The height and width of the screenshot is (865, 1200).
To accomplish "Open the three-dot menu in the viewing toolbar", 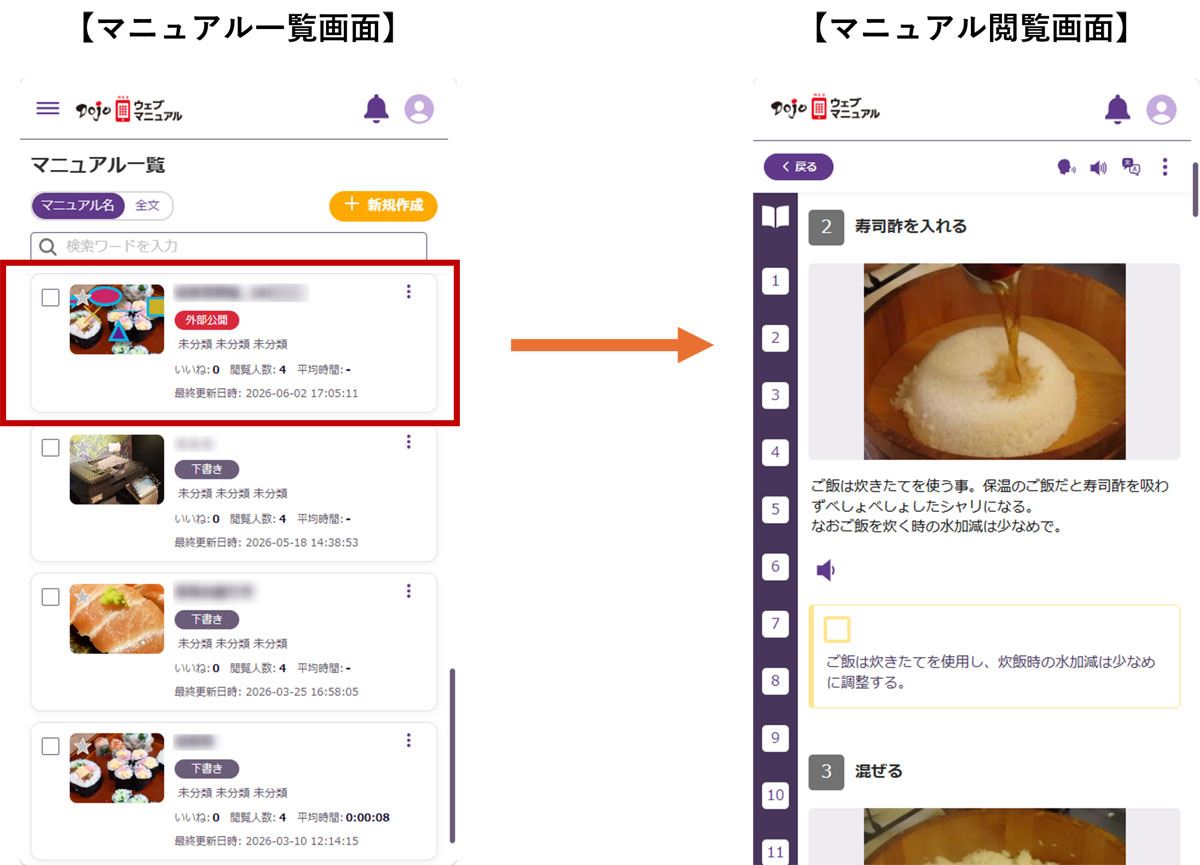I will pyautogui.click(x=1165, y=167).
